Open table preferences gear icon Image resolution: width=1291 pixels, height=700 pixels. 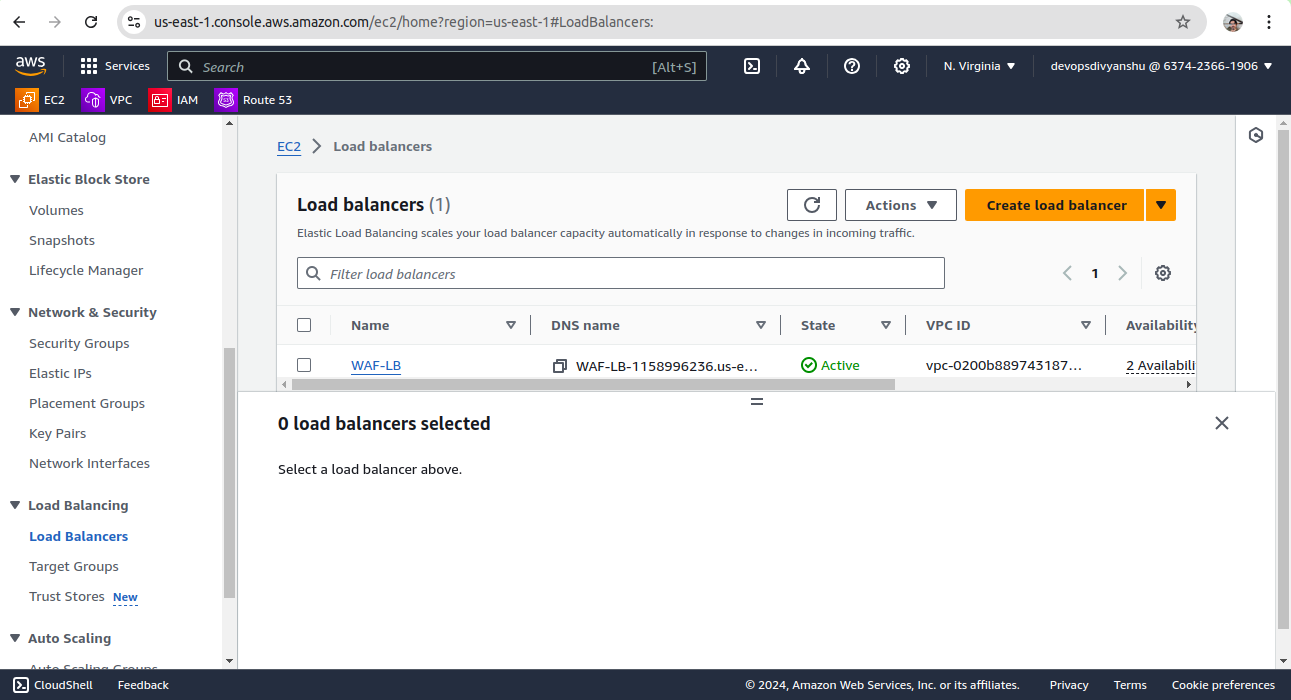point(1163,274)
